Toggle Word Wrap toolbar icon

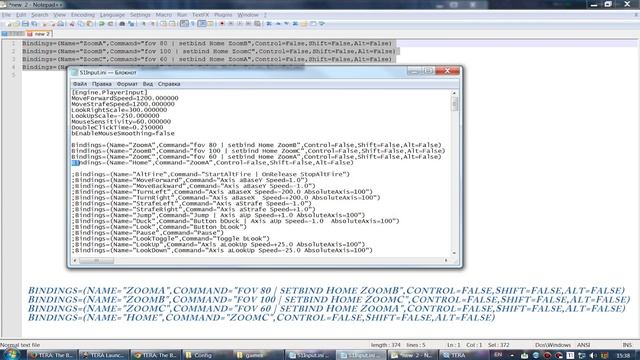point(184,24)
